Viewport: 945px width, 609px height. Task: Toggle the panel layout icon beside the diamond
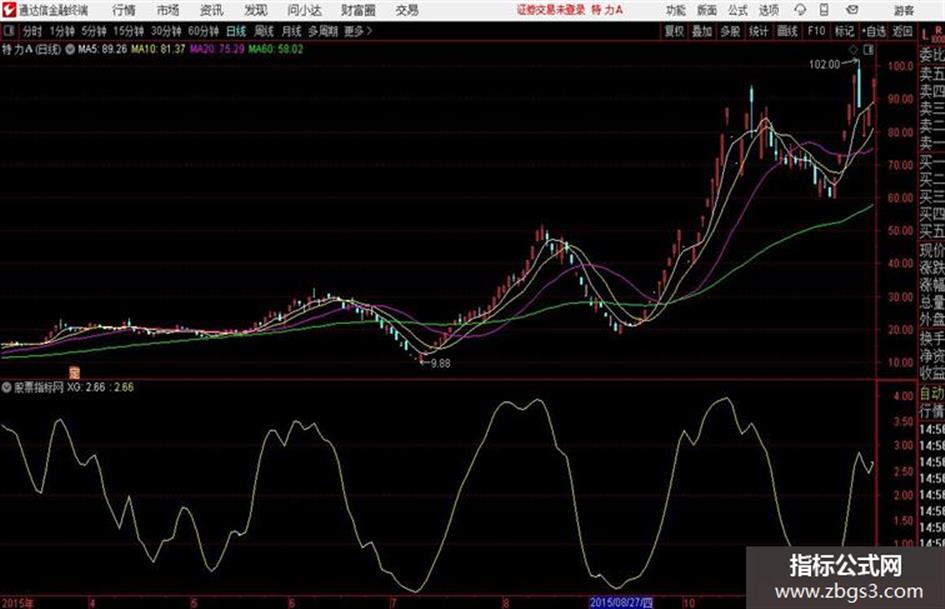(x=868, y=50)
